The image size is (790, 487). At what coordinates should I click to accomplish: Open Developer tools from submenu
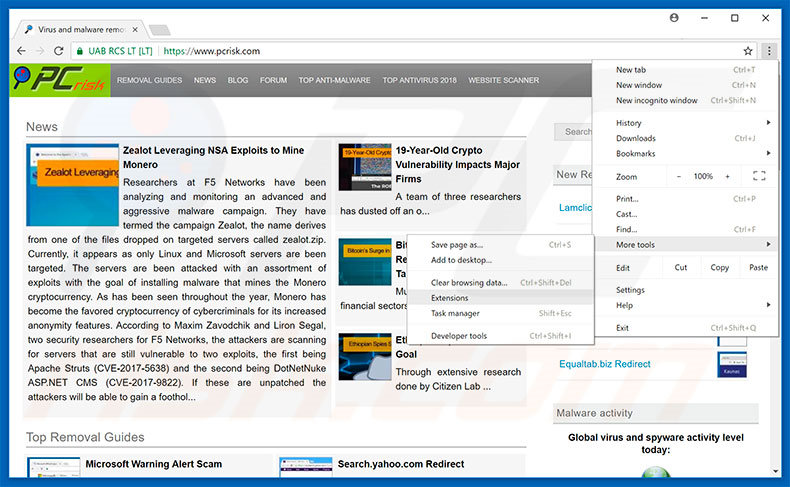click(x=501, y=336)
